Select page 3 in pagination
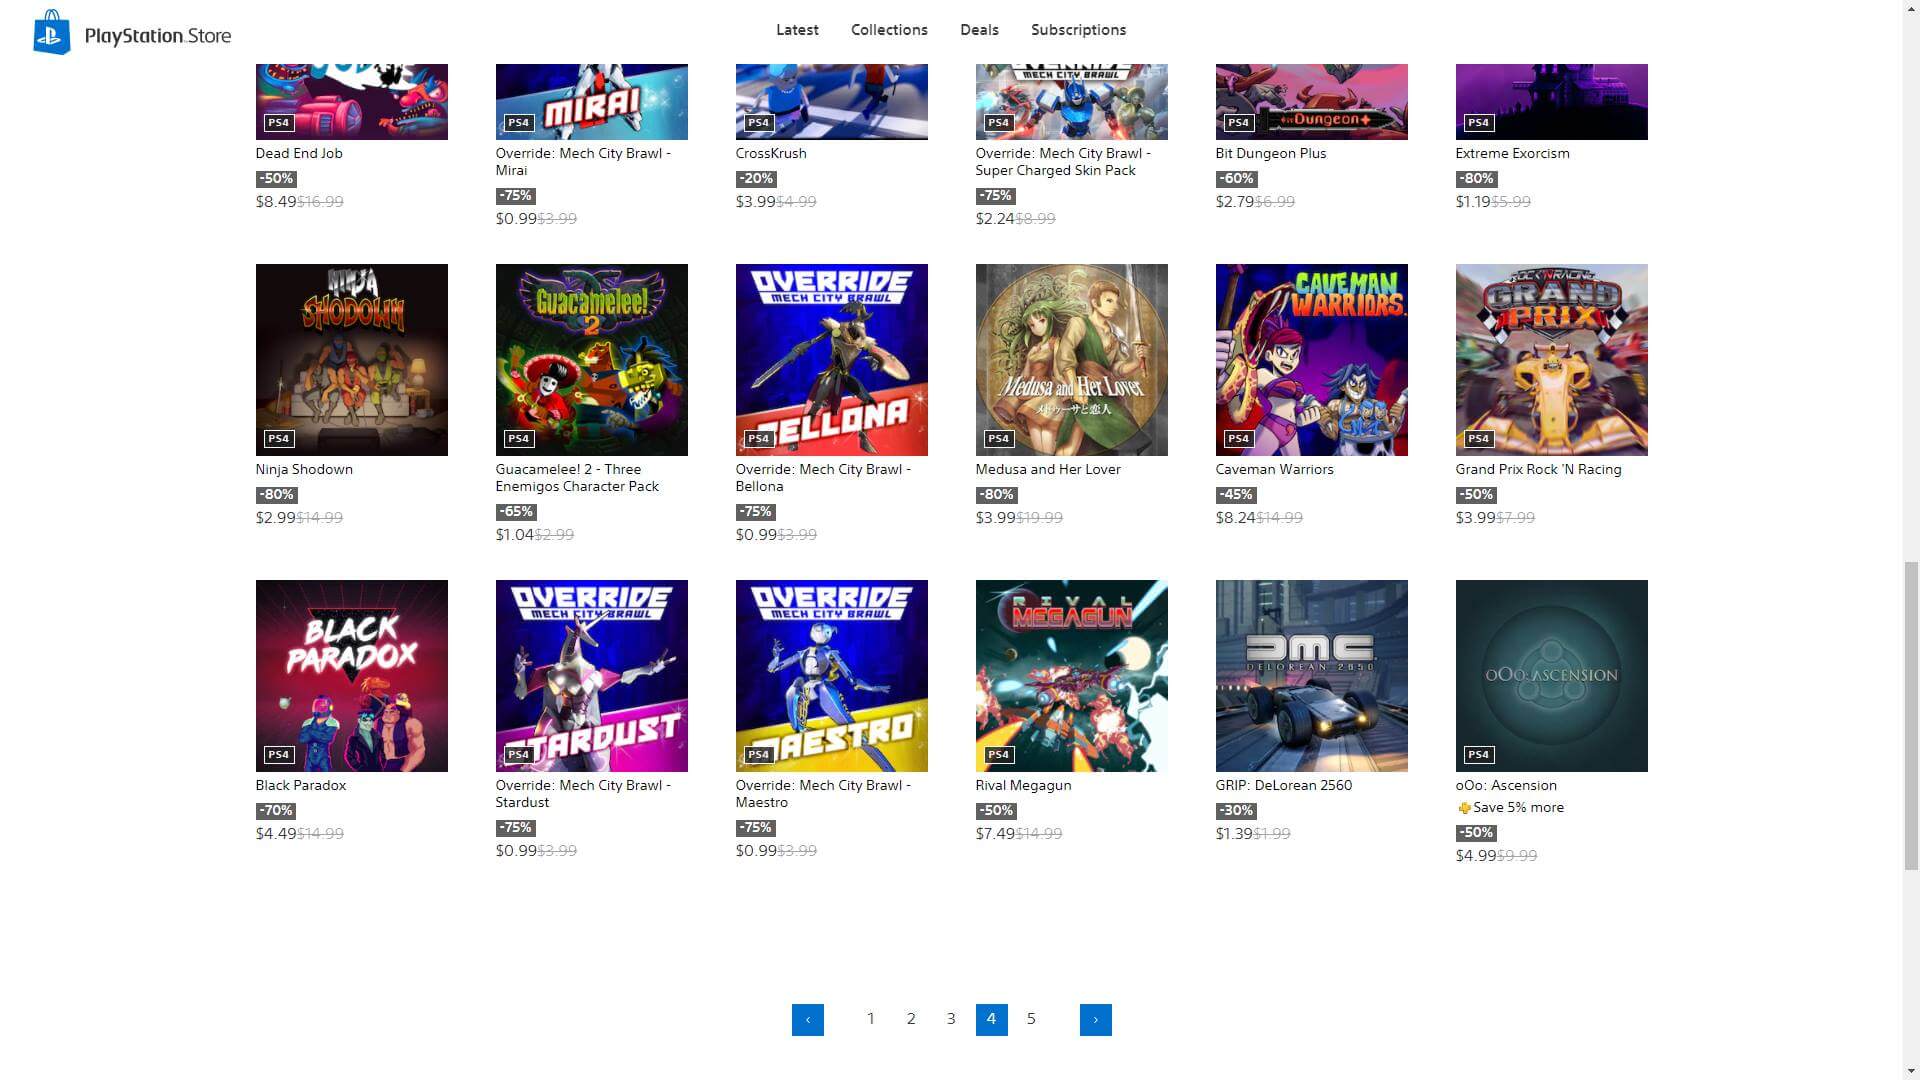The height and width of the screenshot is (1080, 1920). (951, 1019)
